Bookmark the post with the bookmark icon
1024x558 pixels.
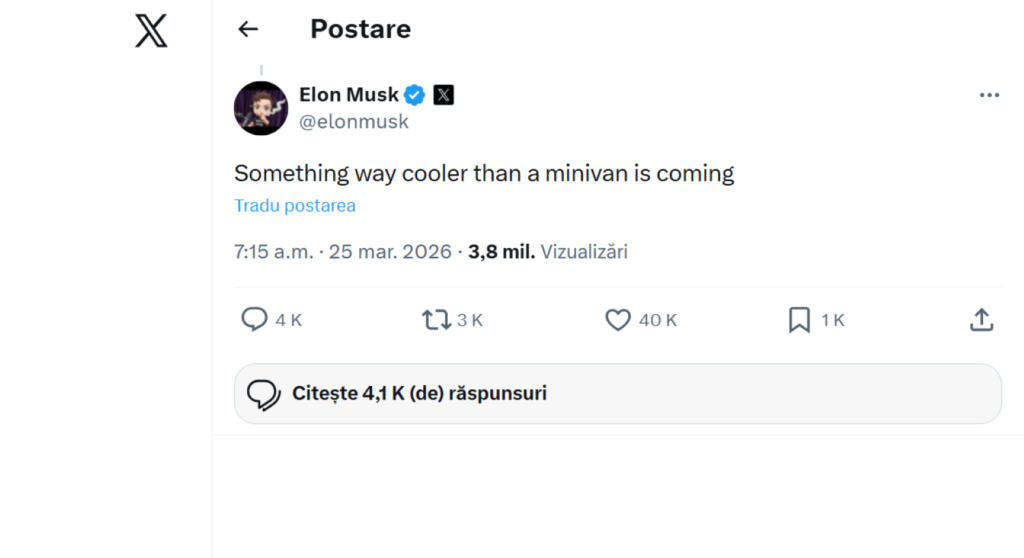coord(799,320)
